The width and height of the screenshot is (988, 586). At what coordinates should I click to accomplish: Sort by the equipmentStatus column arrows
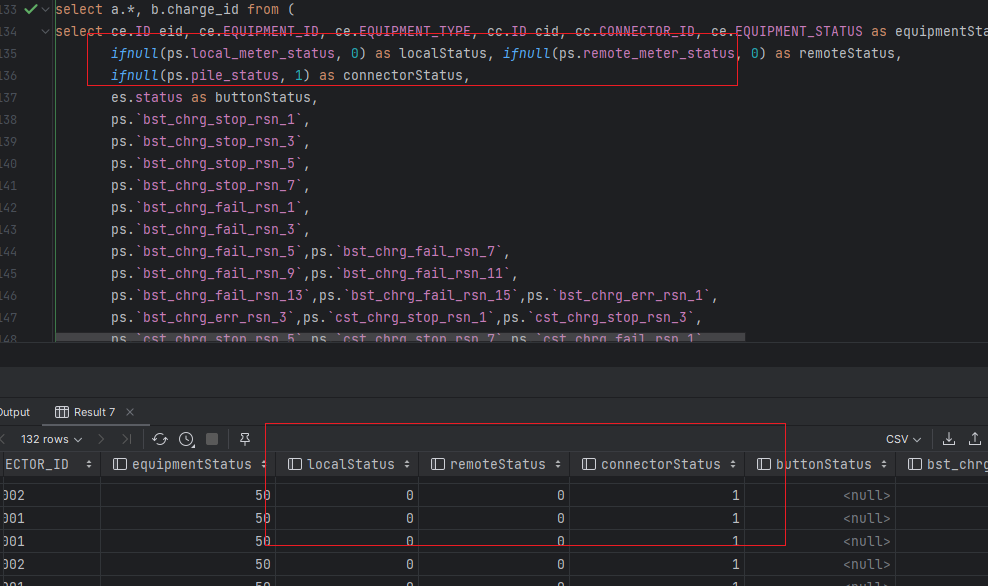coord(263,464)
